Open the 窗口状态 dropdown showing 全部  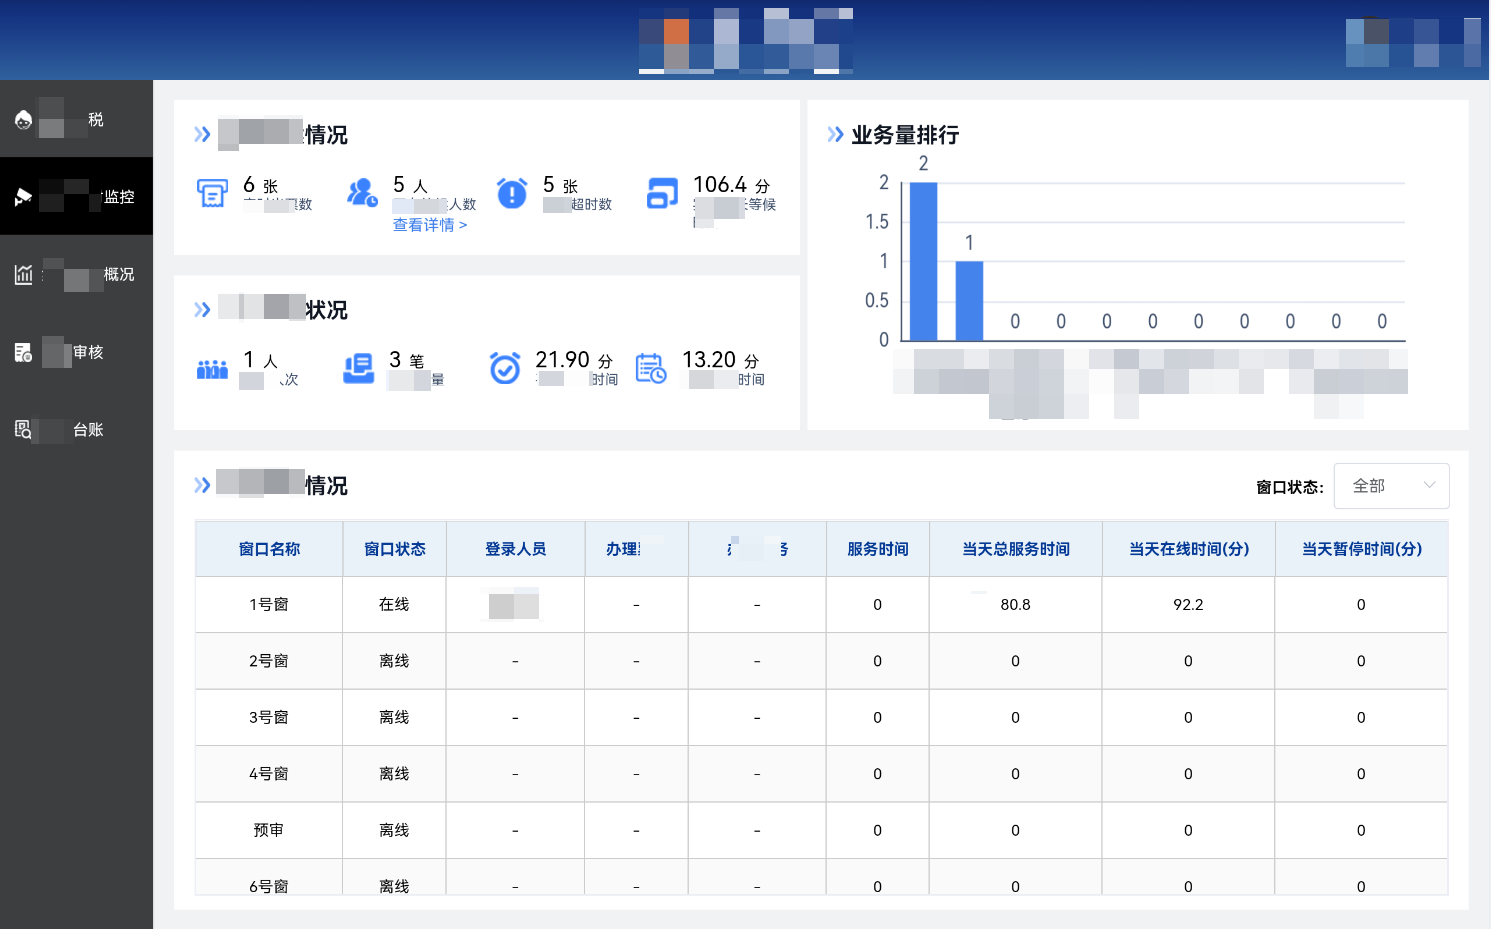click(x=1391, y=486)
